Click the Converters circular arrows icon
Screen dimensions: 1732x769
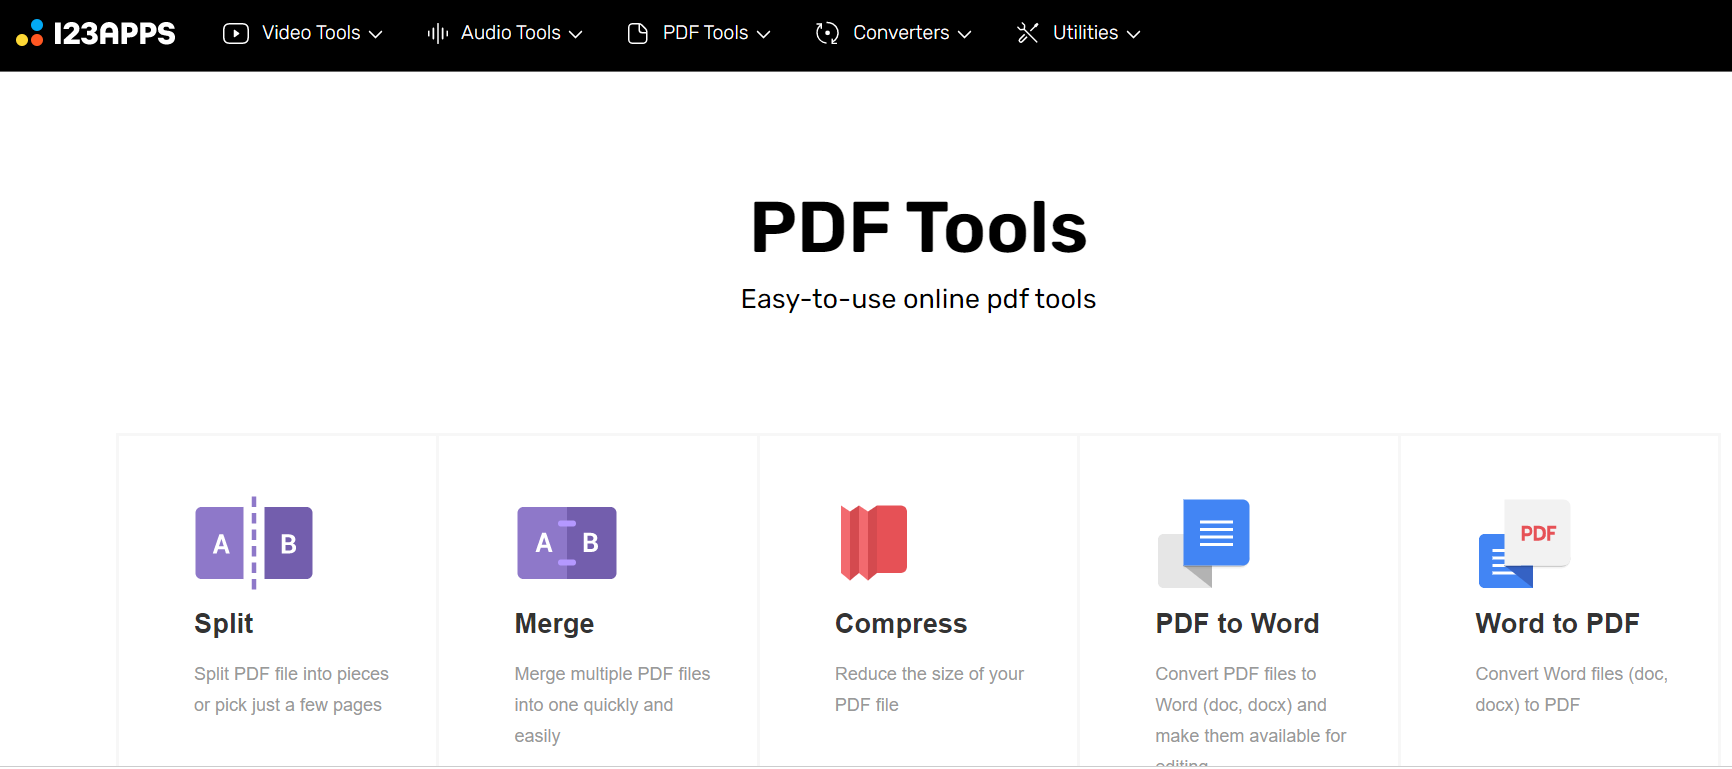click(x=827, y=33)
